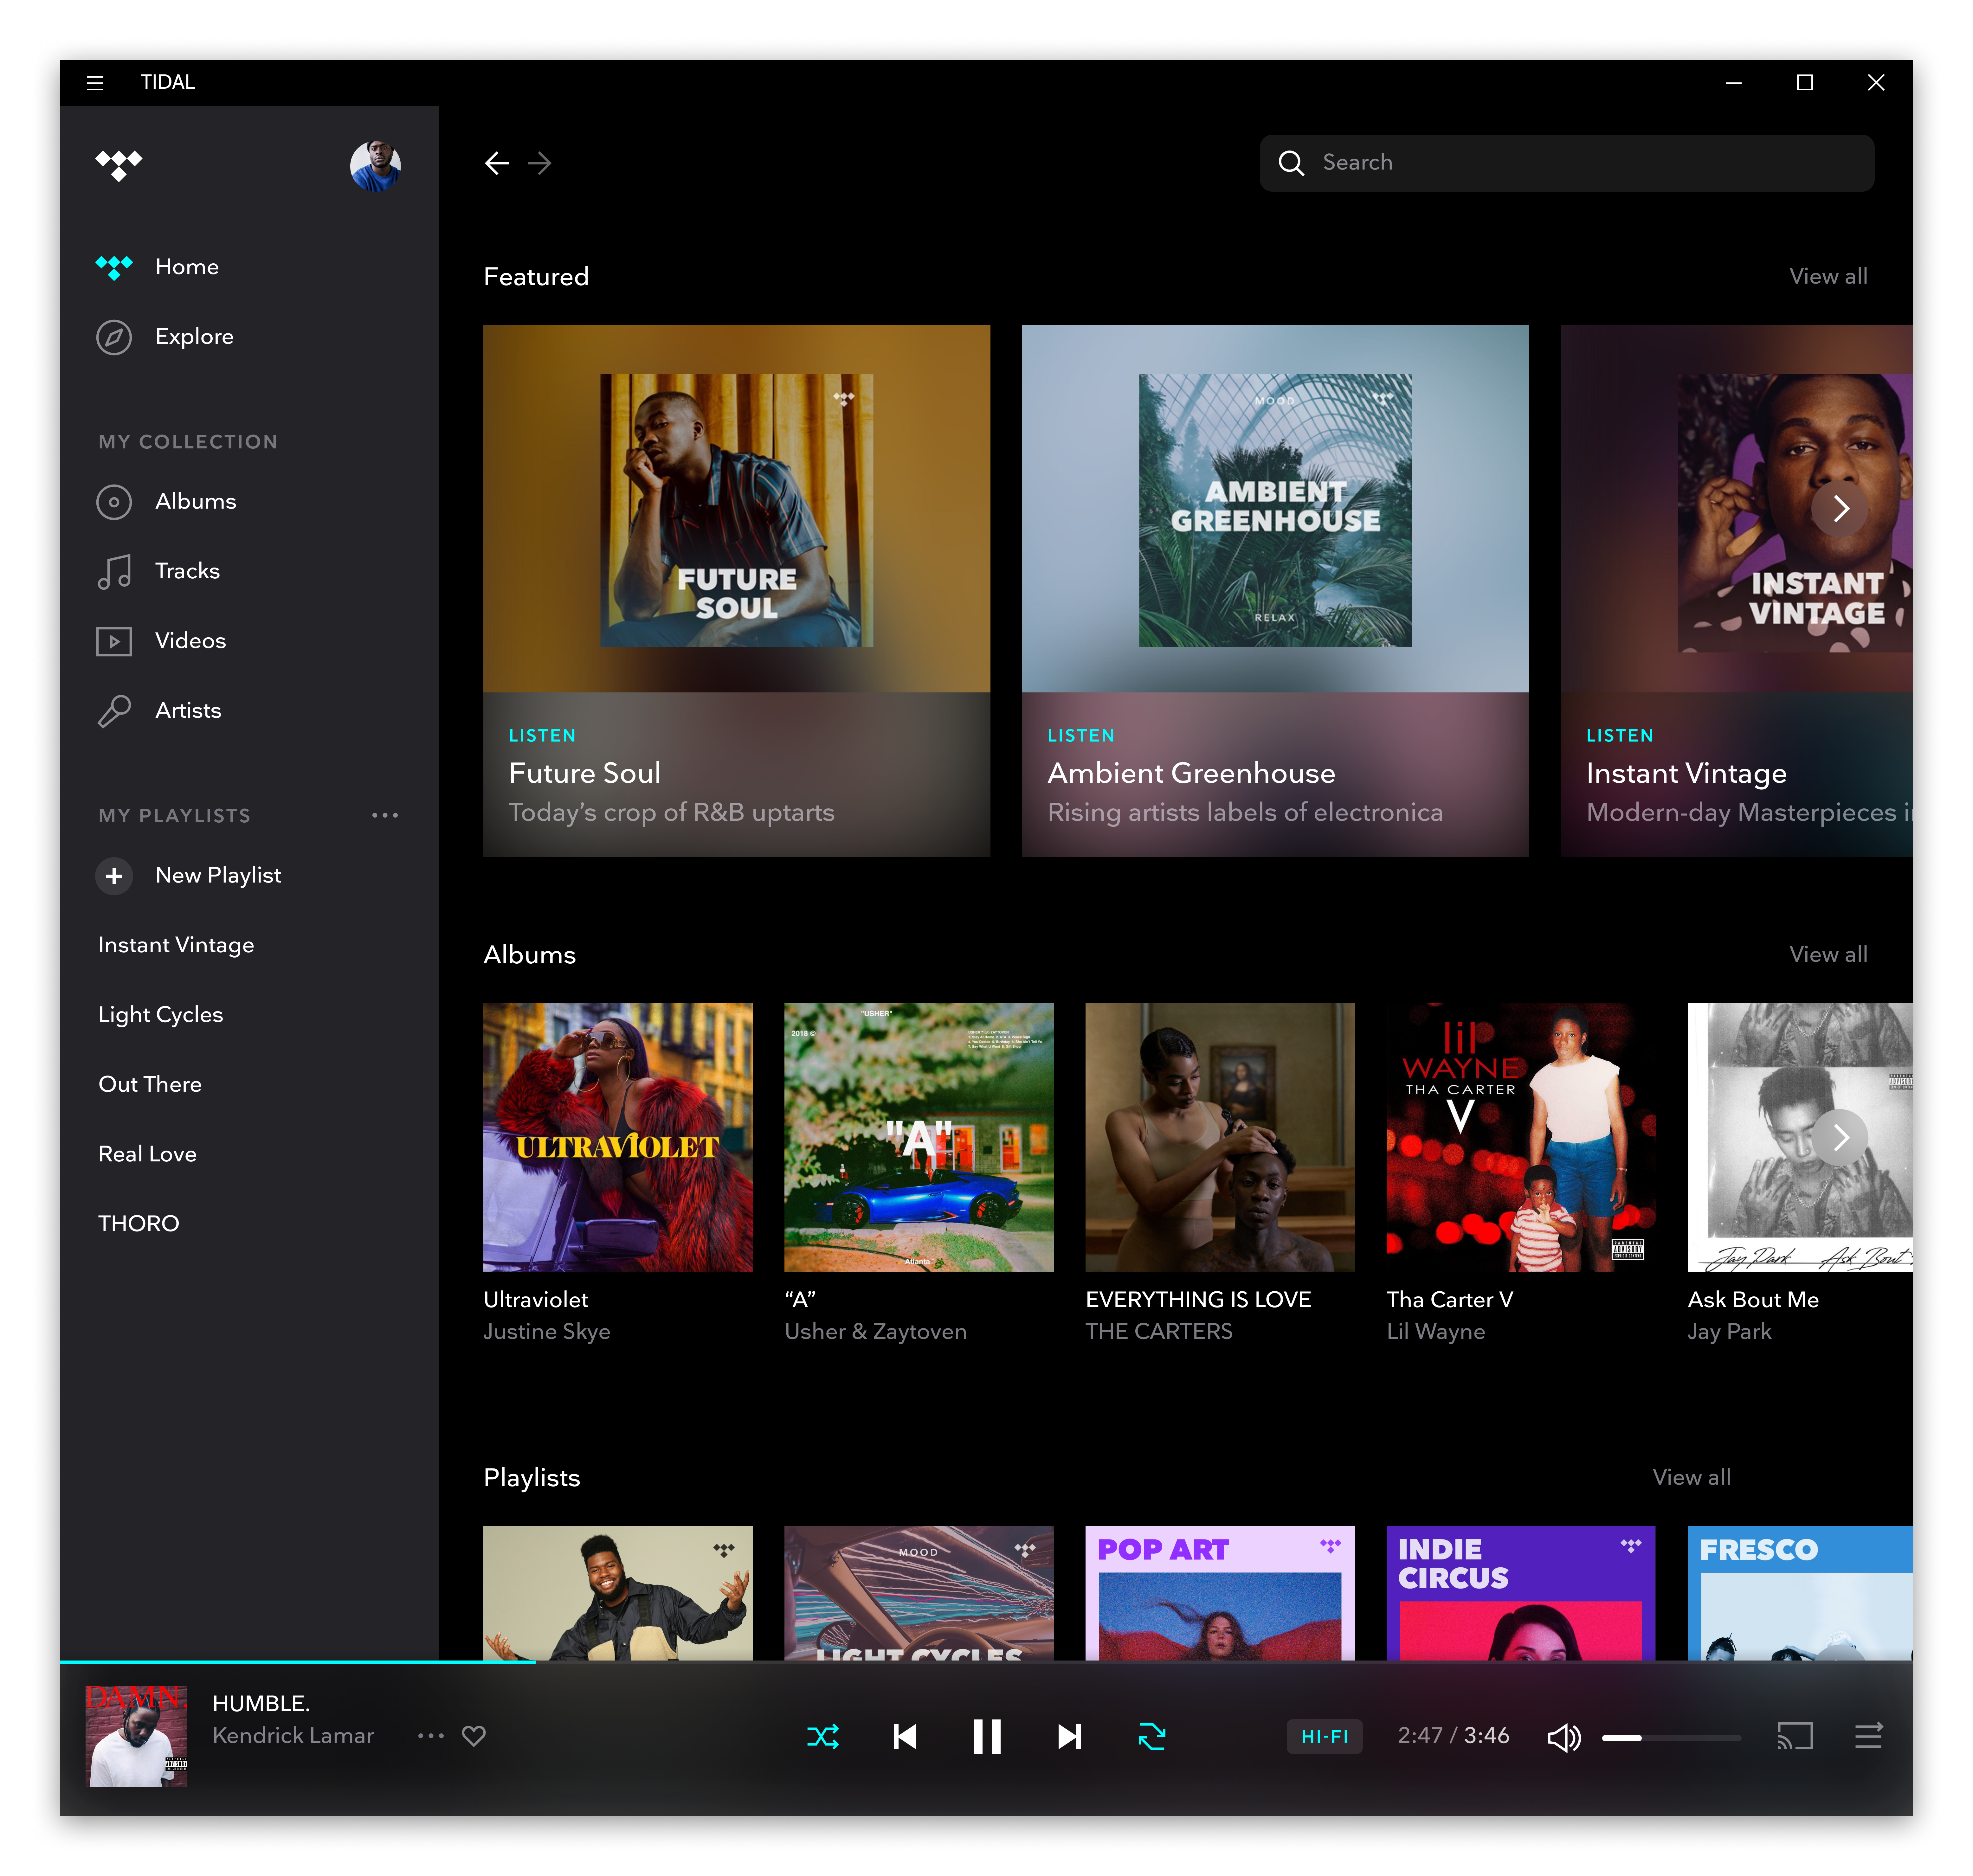Viewport: 1973px width, 1876px height.
Task: Open the hamburger menu next to TIDAL
Action: [95, 82]
